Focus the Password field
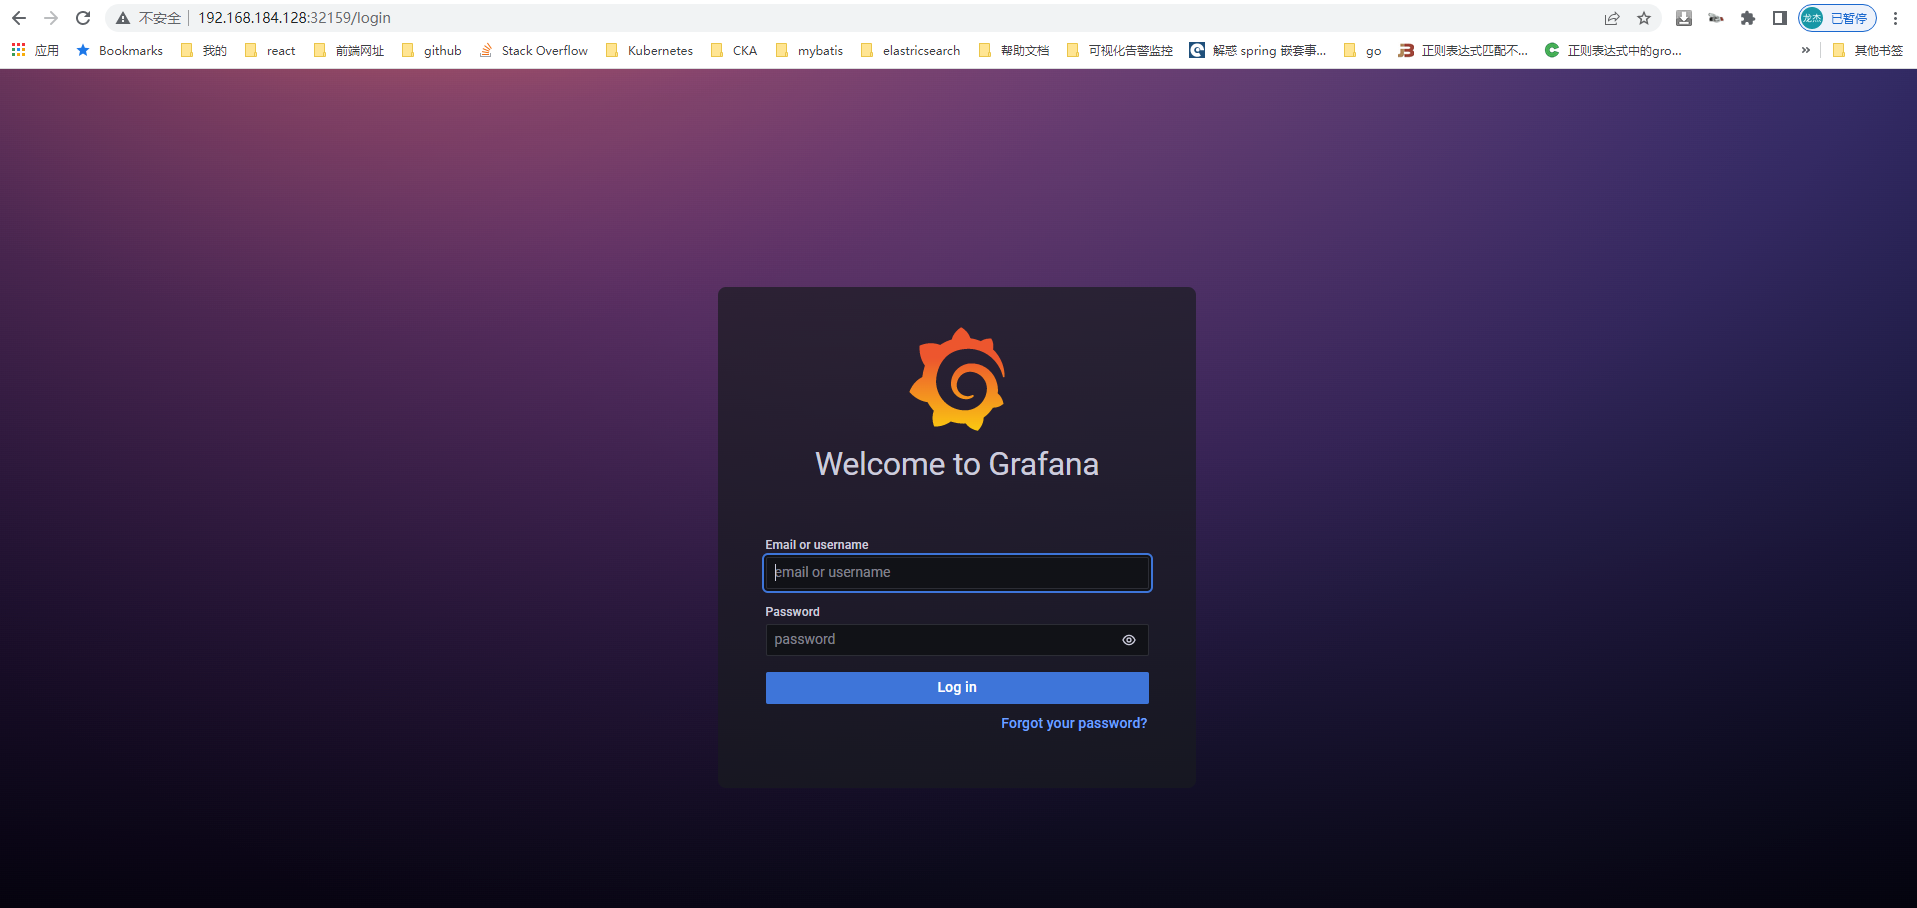 (957, 640)
